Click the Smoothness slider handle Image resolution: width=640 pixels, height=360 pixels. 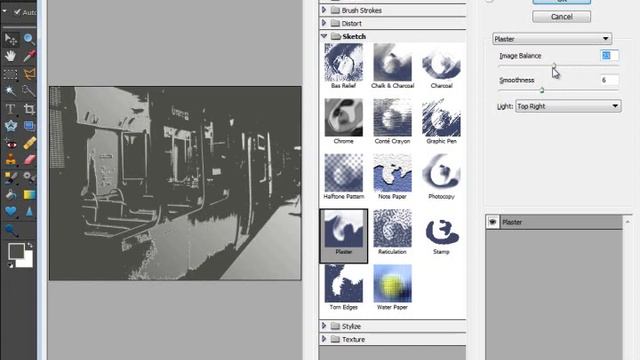(542, 90)
